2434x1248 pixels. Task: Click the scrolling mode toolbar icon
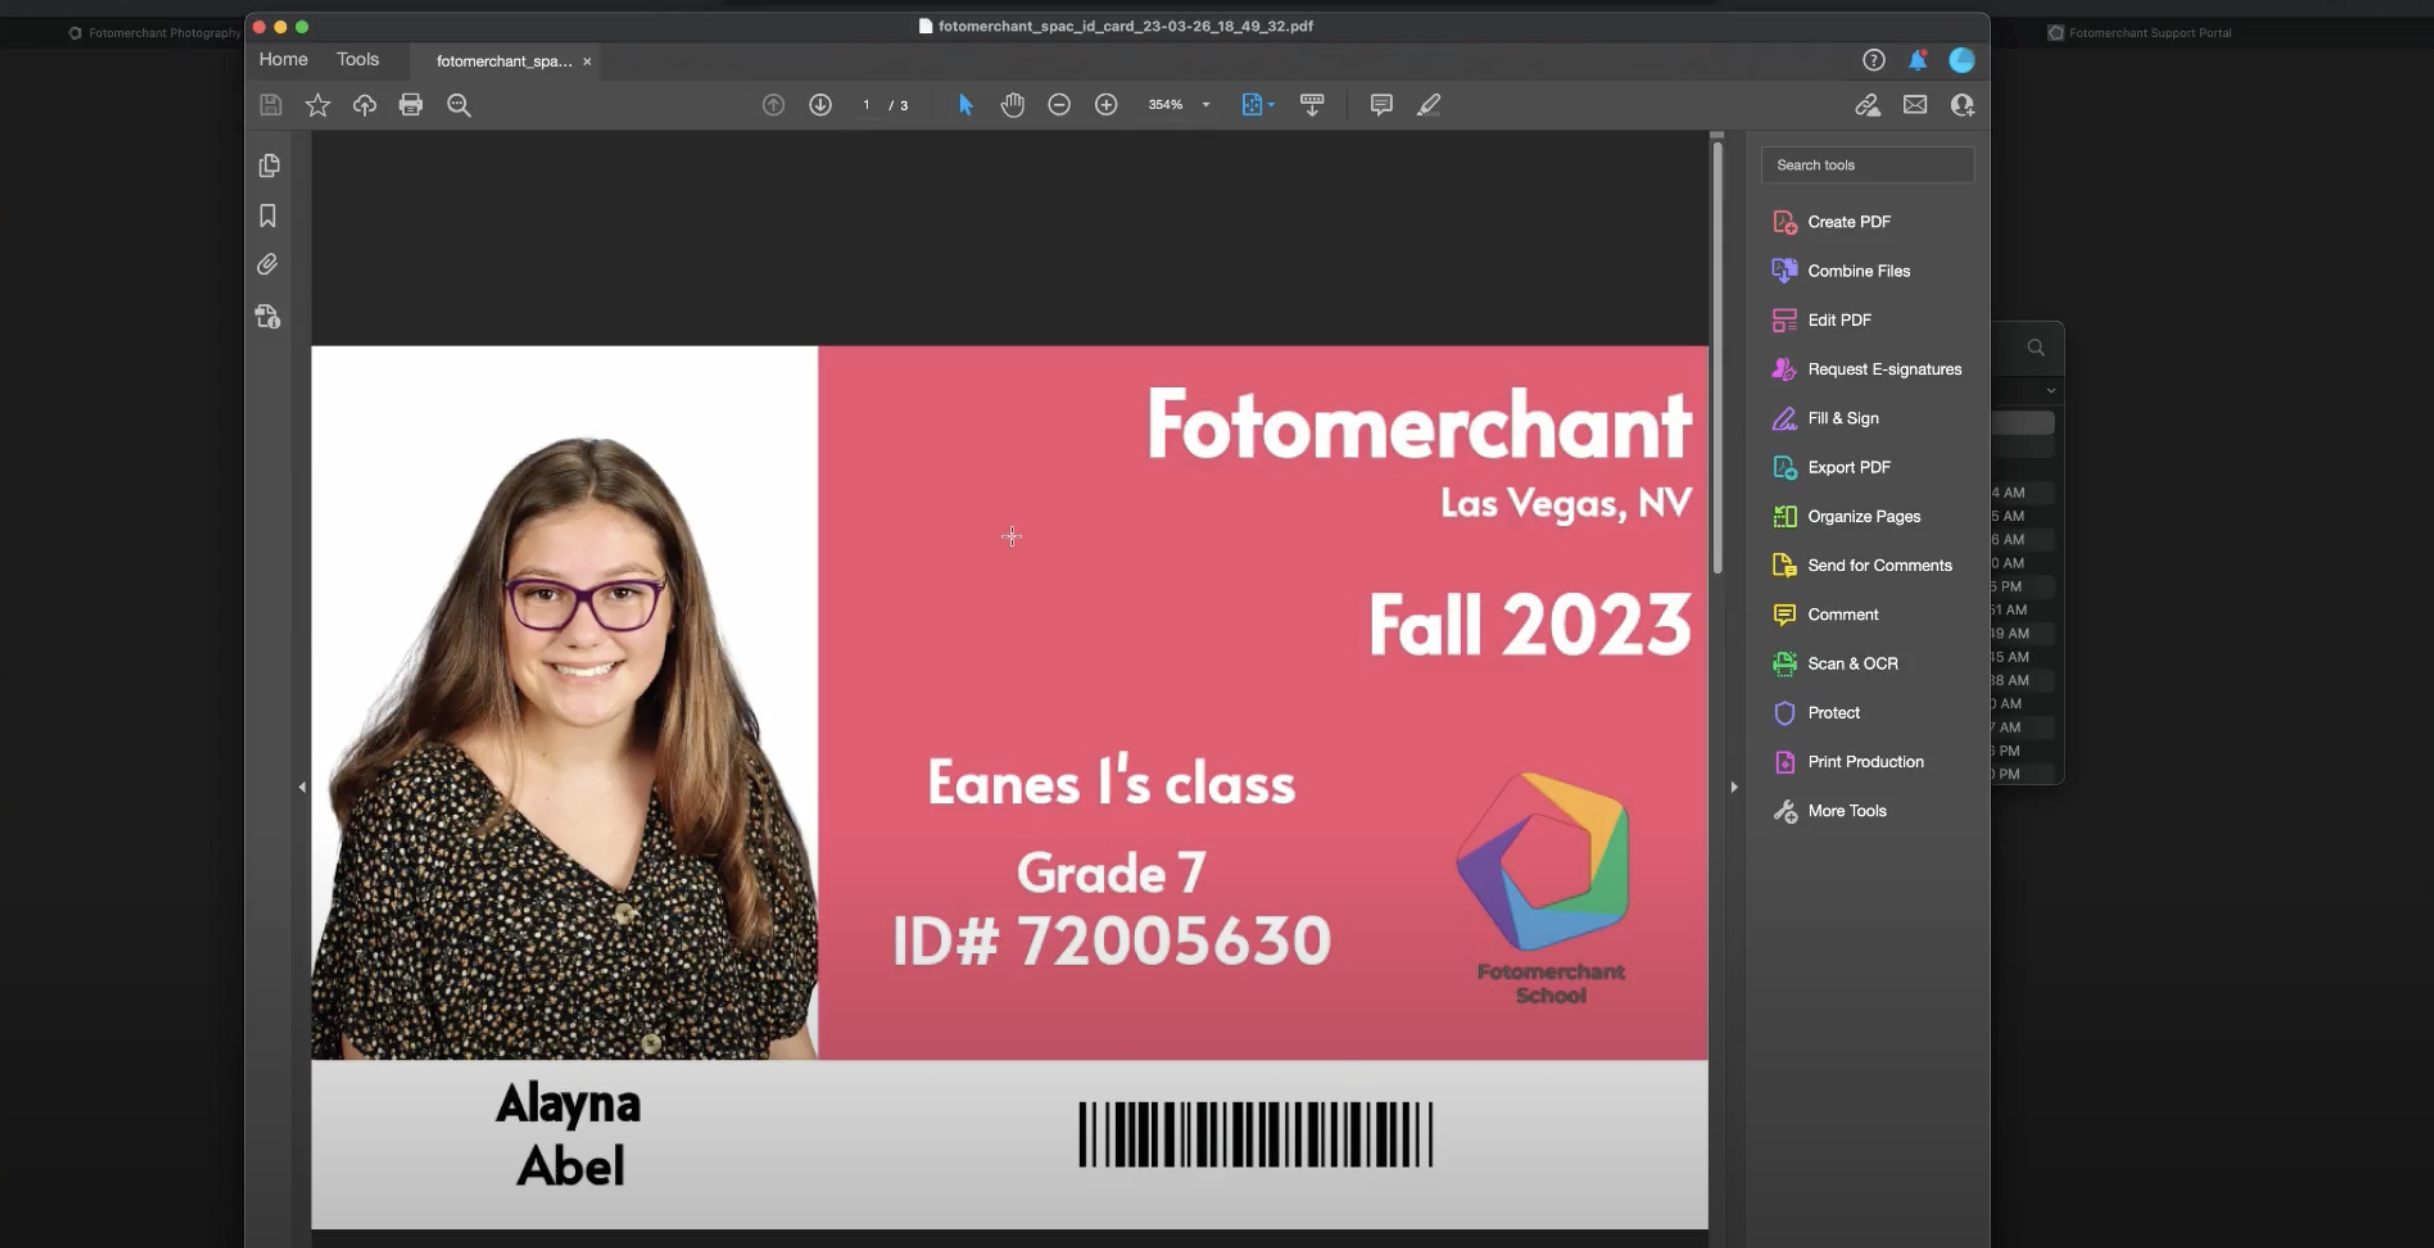pos(1312,105)
